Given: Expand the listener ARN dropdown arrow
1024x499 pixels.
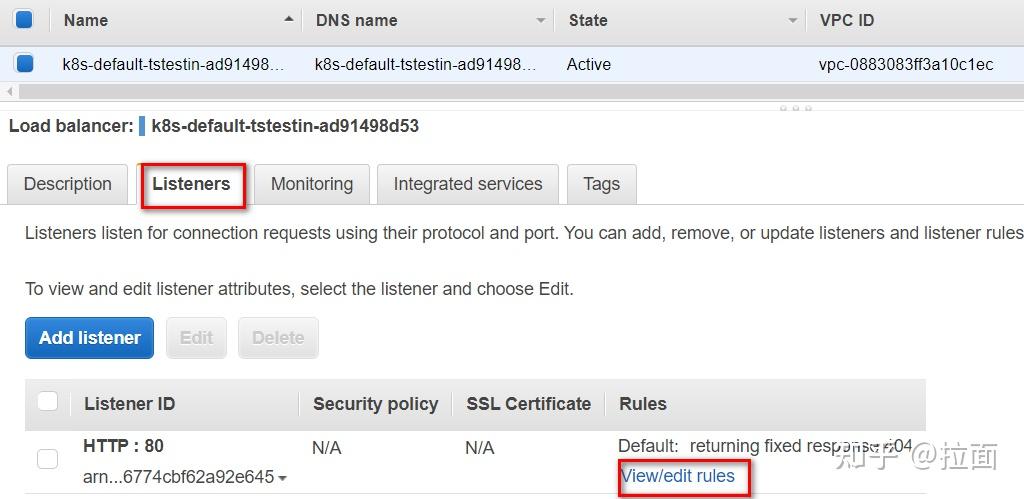Looking at the screenshot, I should coord(283,479).
